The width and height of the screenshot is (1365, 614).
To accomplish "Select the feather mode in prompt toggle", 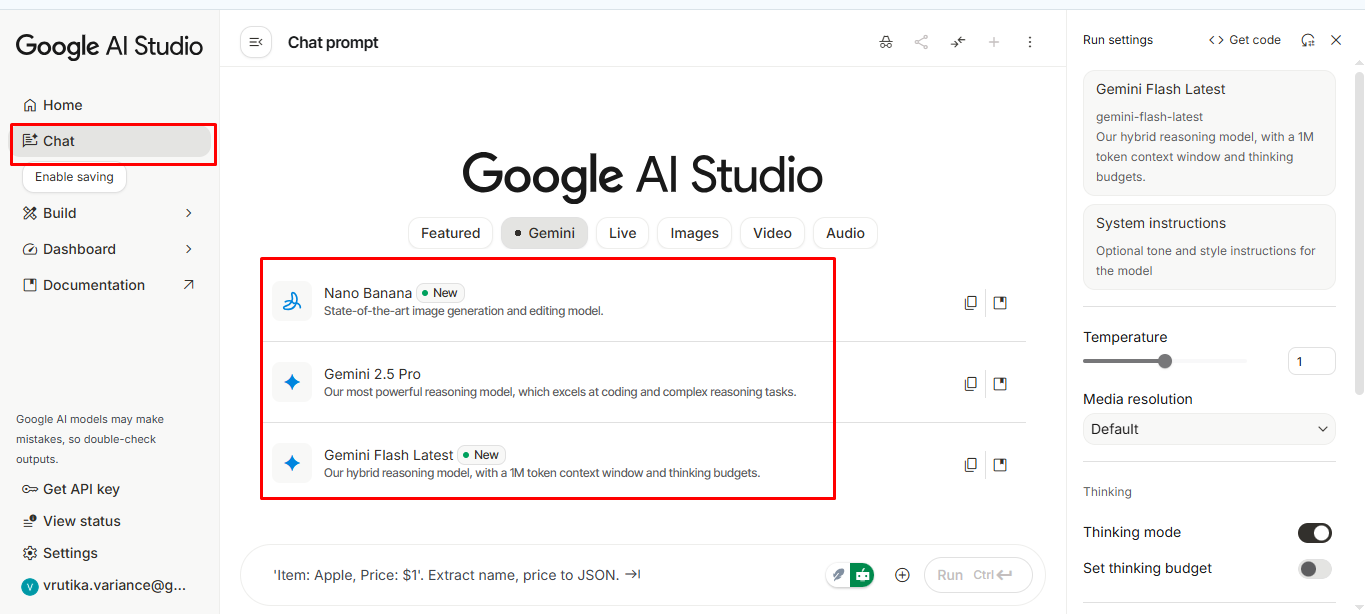I will tap(838, 575).
